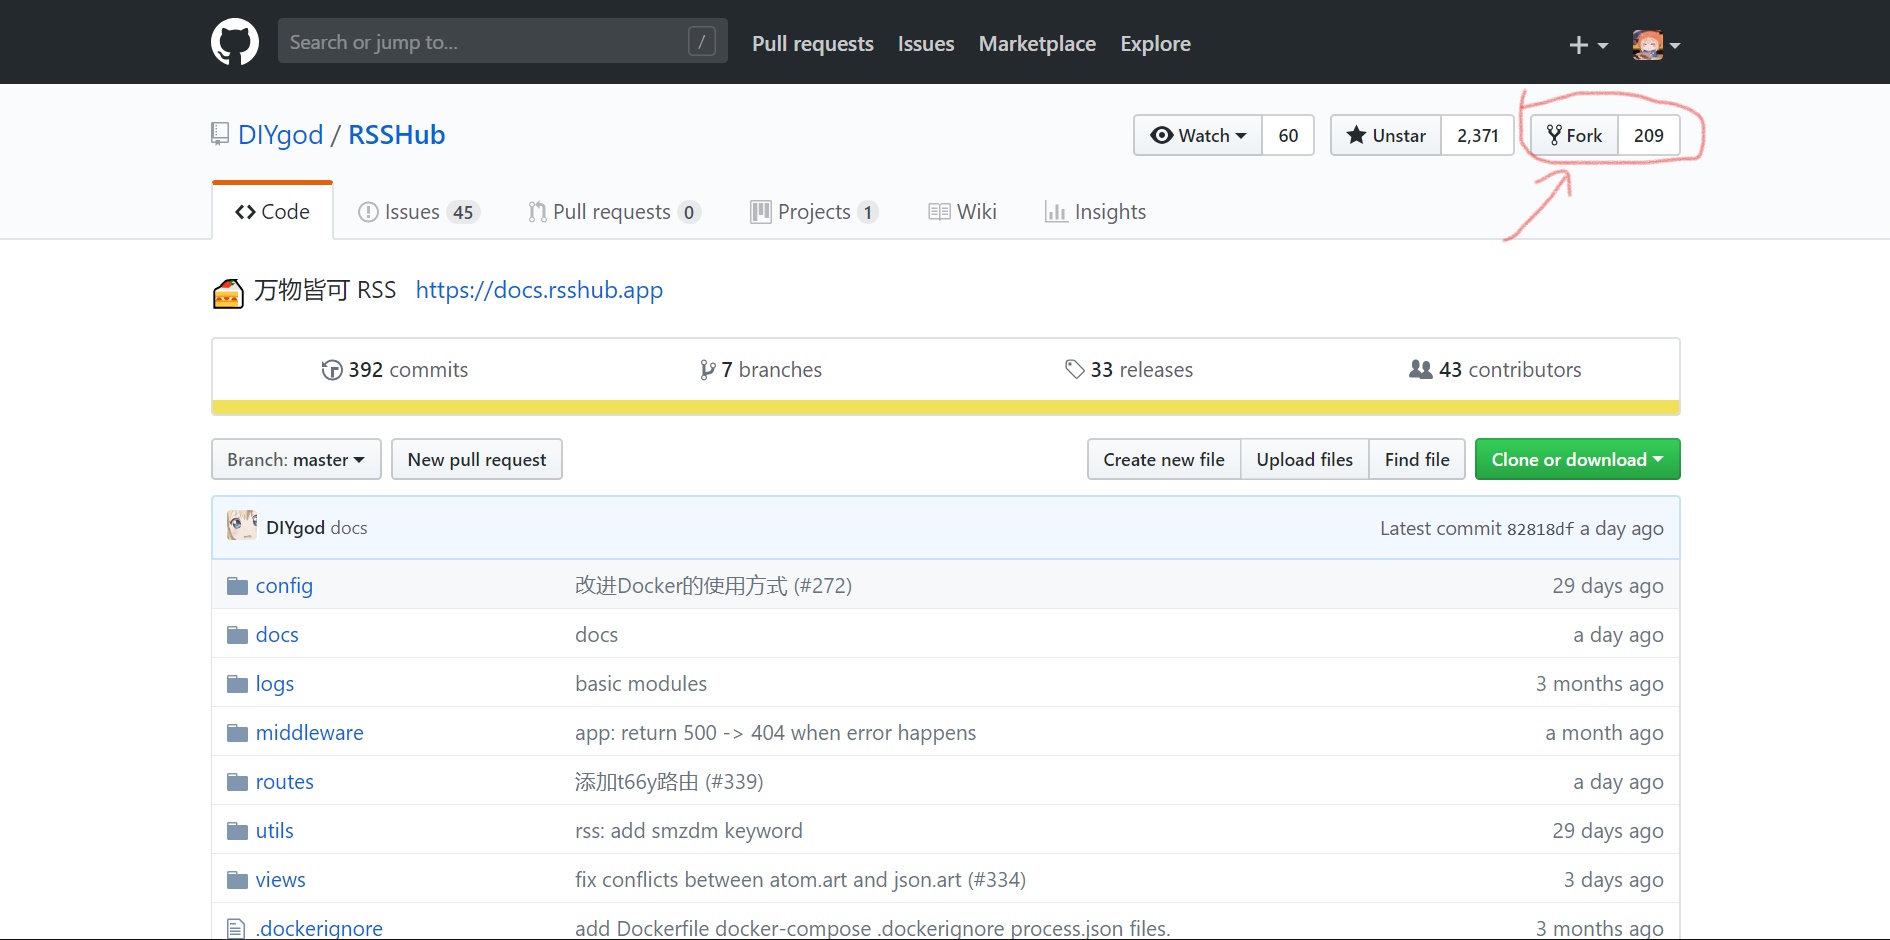
Task: Click the New pull request button
Action: [x=476, y=459]
